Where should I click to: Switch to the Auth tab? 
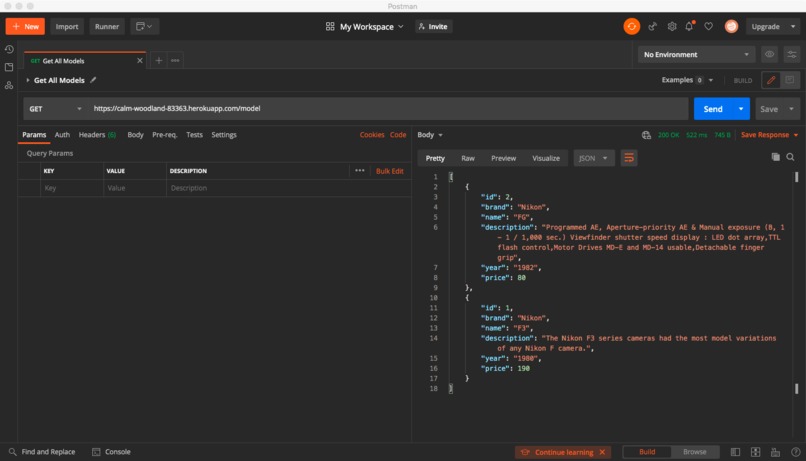pos(62,135)
